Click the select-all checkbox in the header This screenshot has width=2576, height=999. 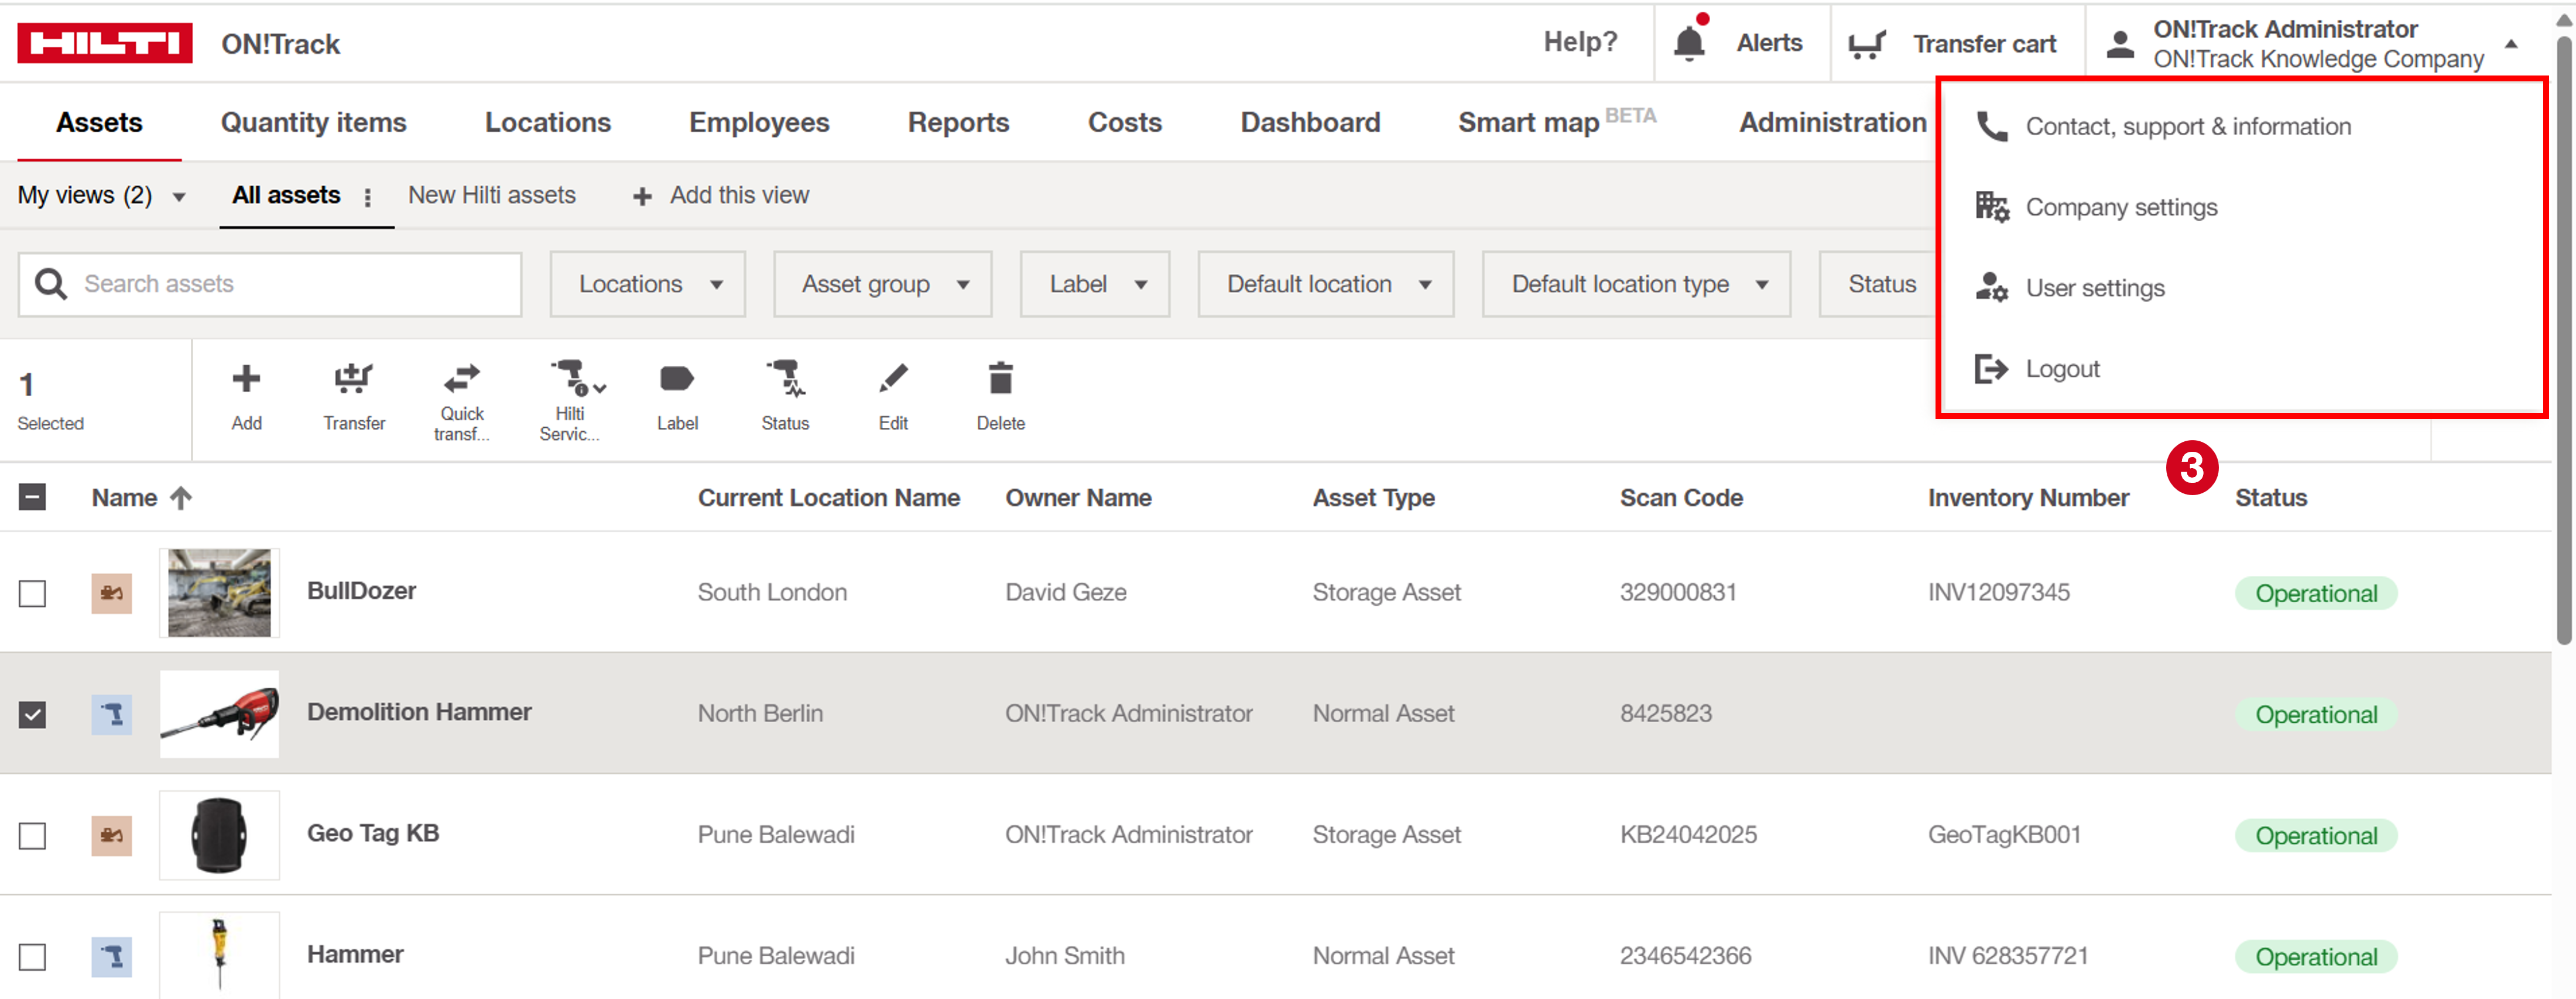coord(33,497)
